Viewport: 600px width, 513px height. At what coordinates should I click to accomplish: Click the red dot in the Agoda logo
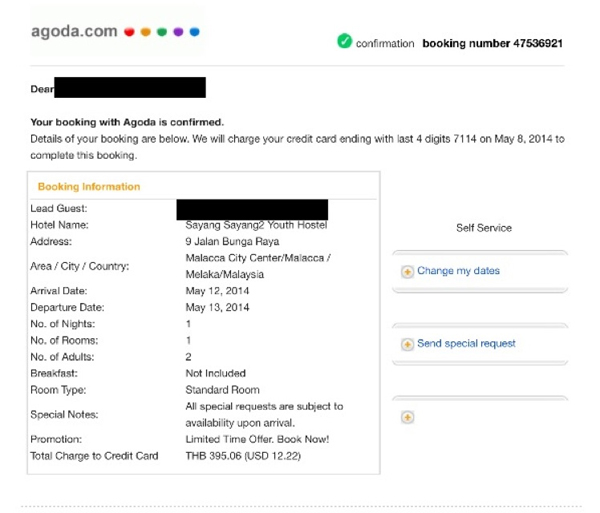coord(129,32)
